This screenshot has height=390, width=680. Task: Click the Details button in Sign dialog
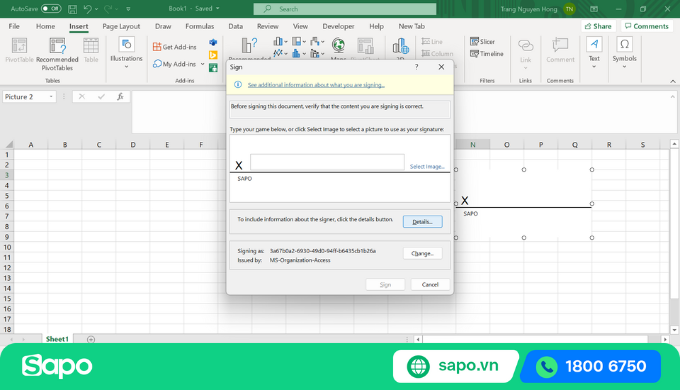[x=422, y=222]
